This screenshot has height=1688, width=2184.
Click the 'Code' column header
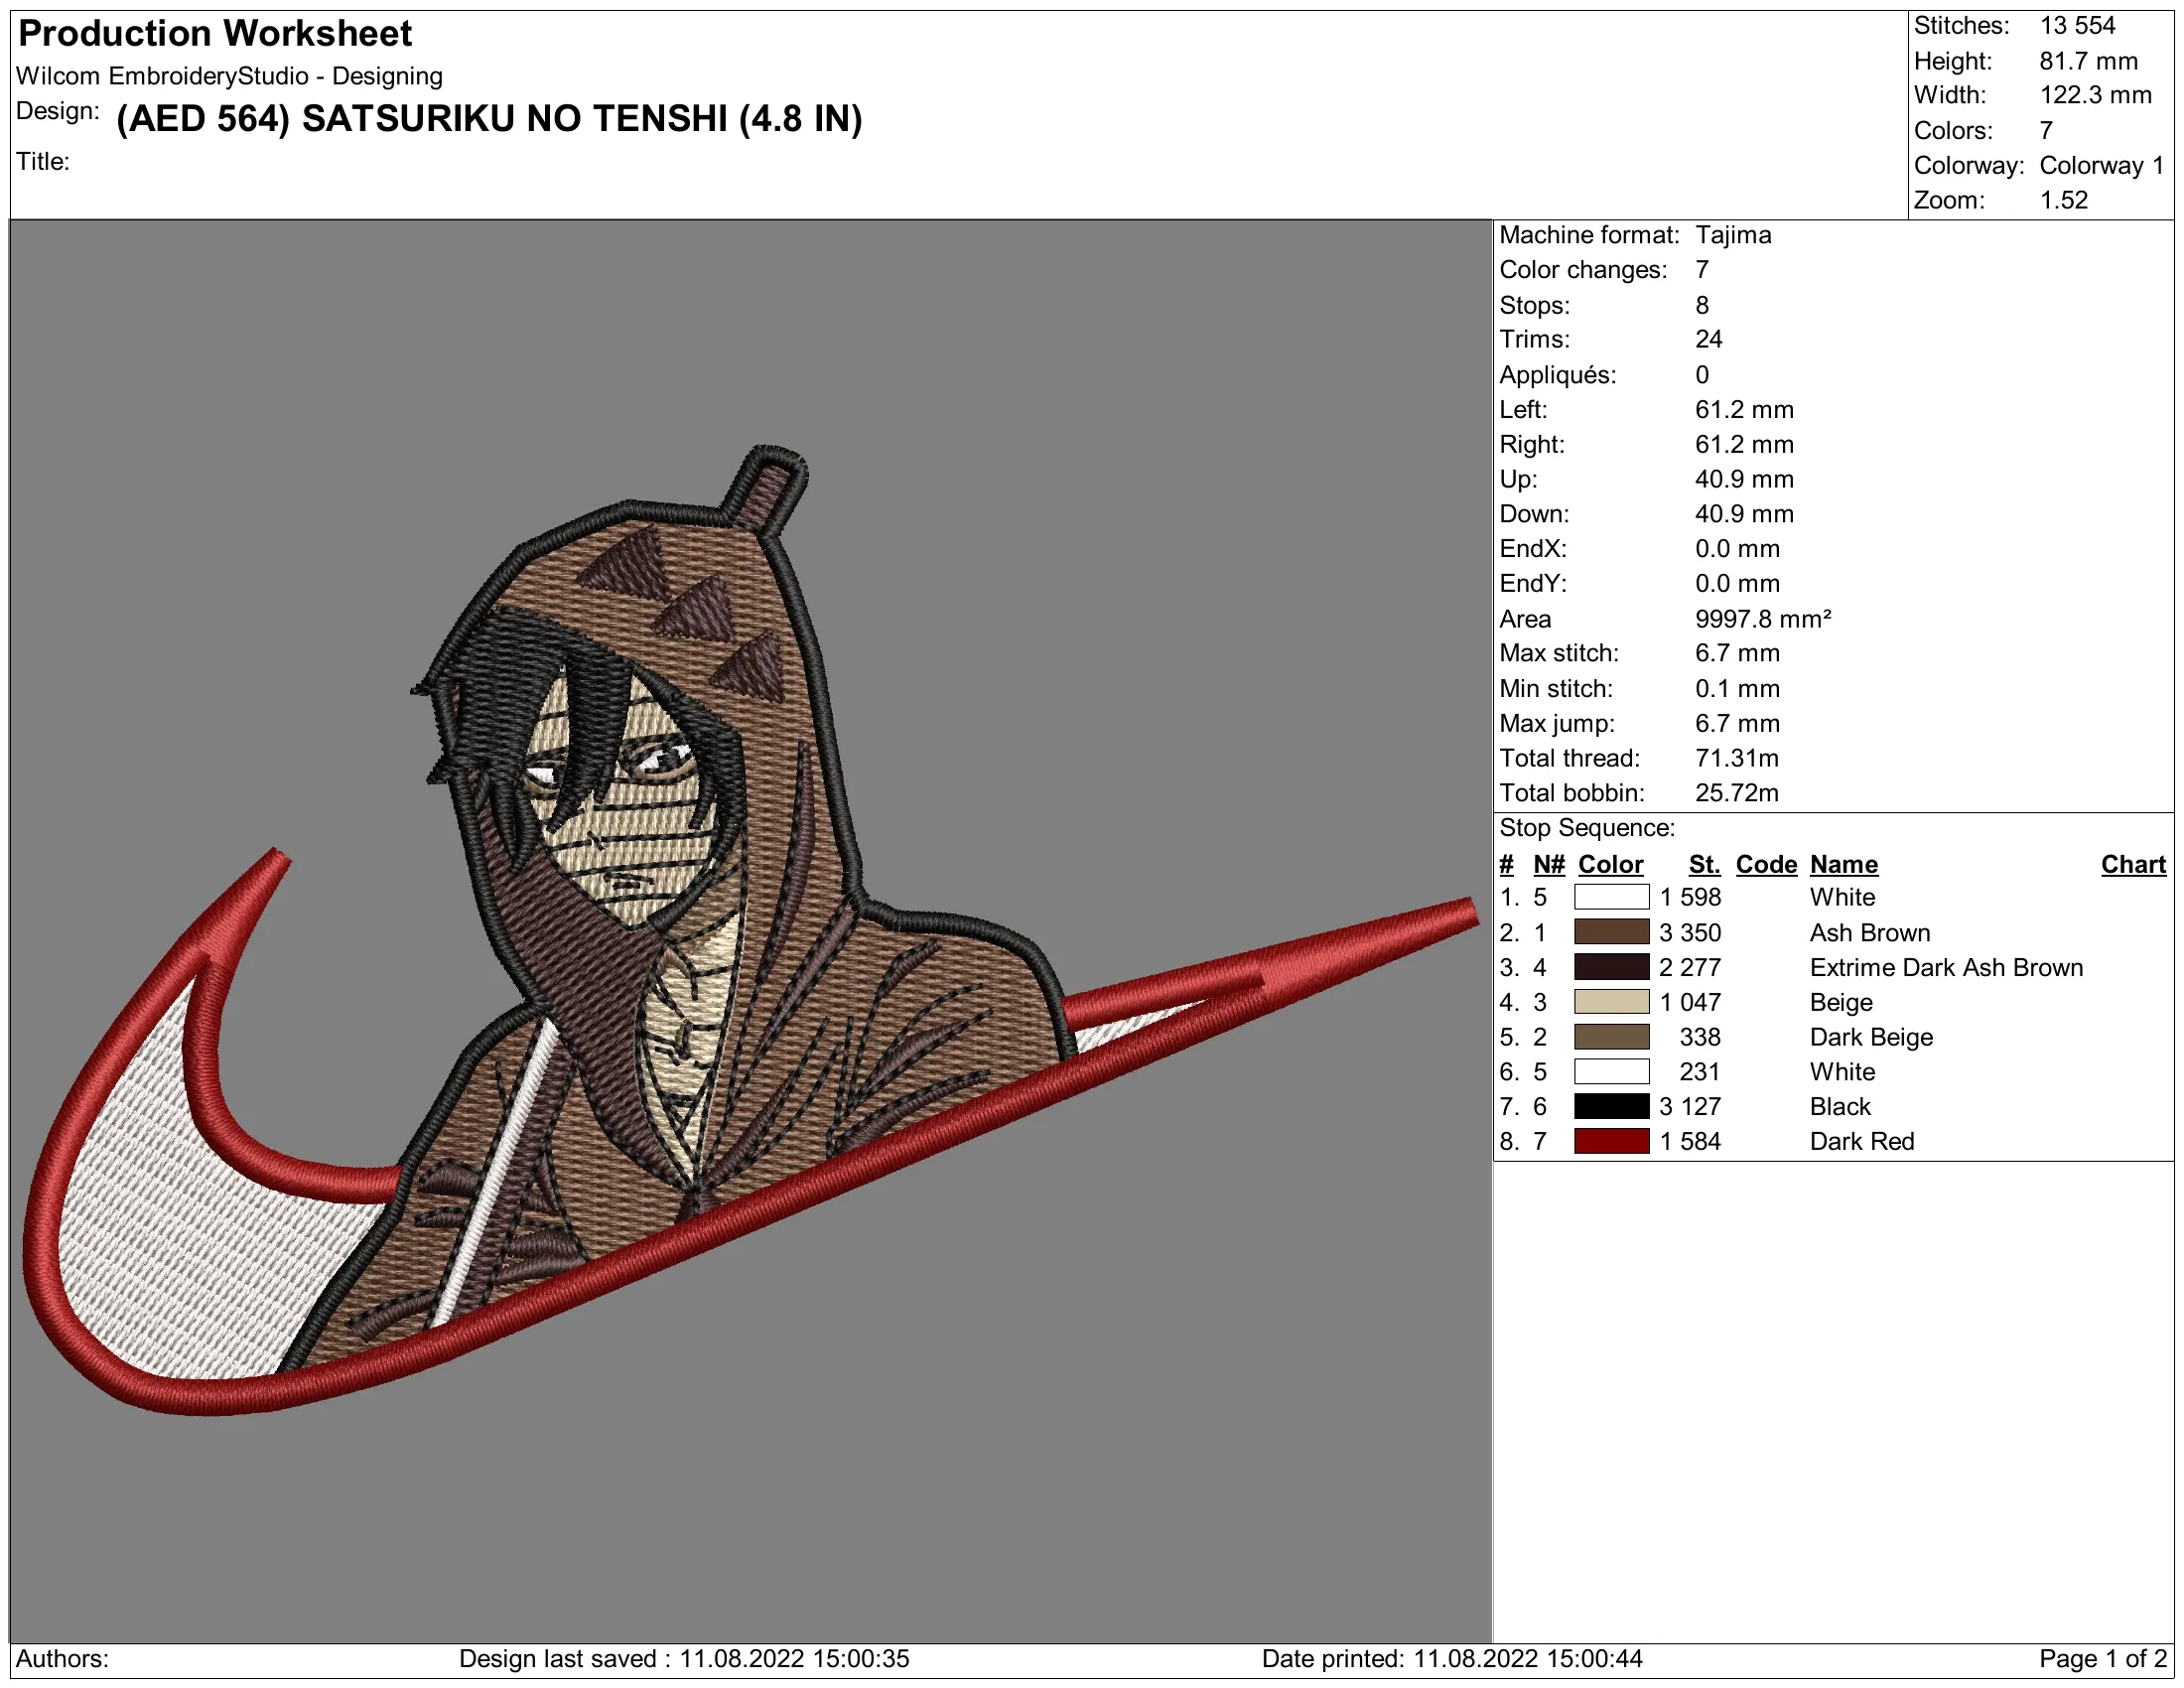pyautogui.click(x=1766, y=864)
